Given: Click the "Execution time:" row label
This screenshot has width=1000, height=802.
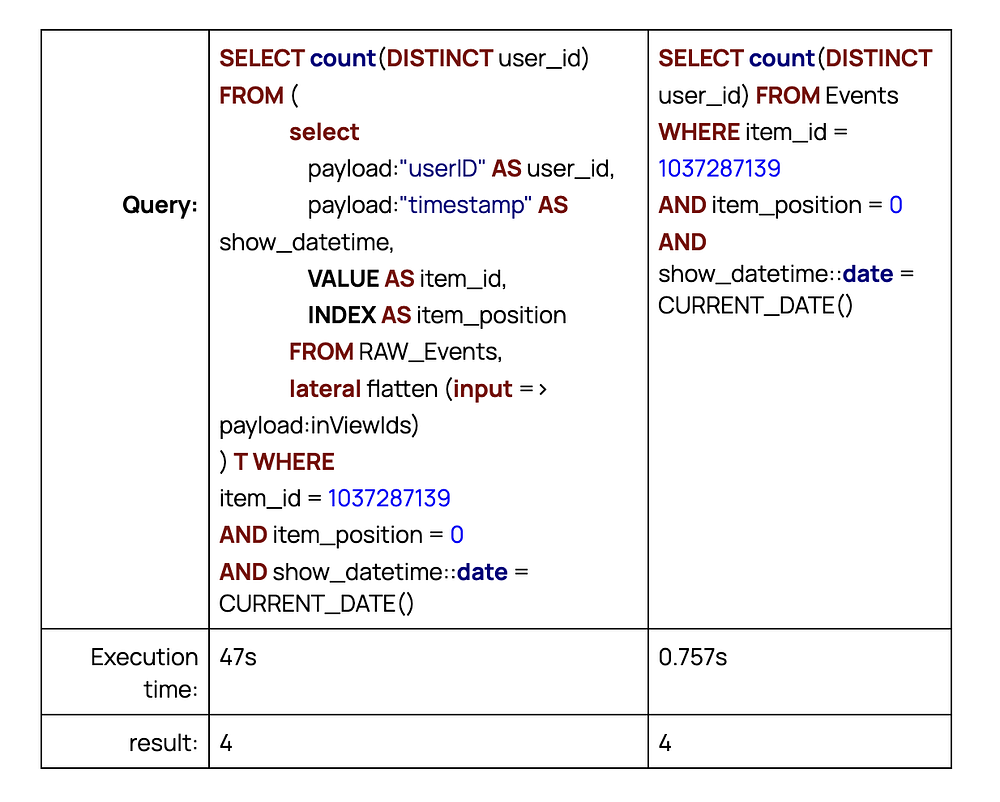Looking at the screenshot, I should 144,673.
